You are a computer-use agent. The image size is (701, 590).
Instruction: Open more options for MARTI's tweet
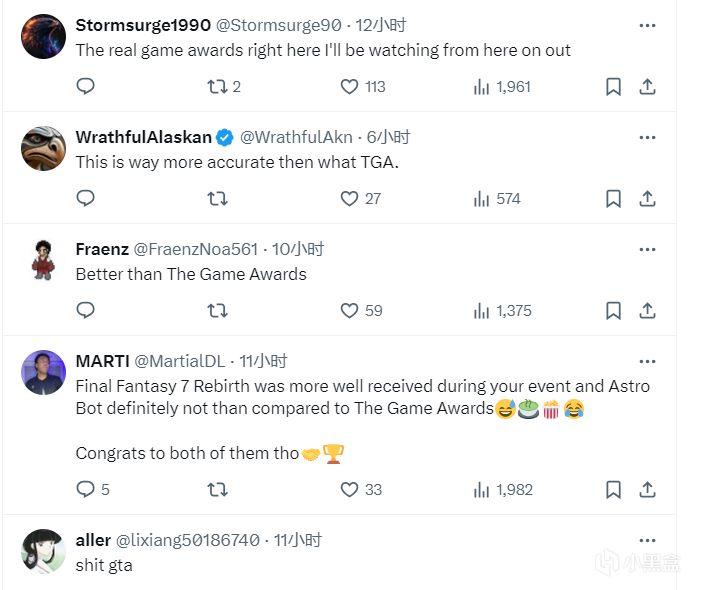[647, 361]
